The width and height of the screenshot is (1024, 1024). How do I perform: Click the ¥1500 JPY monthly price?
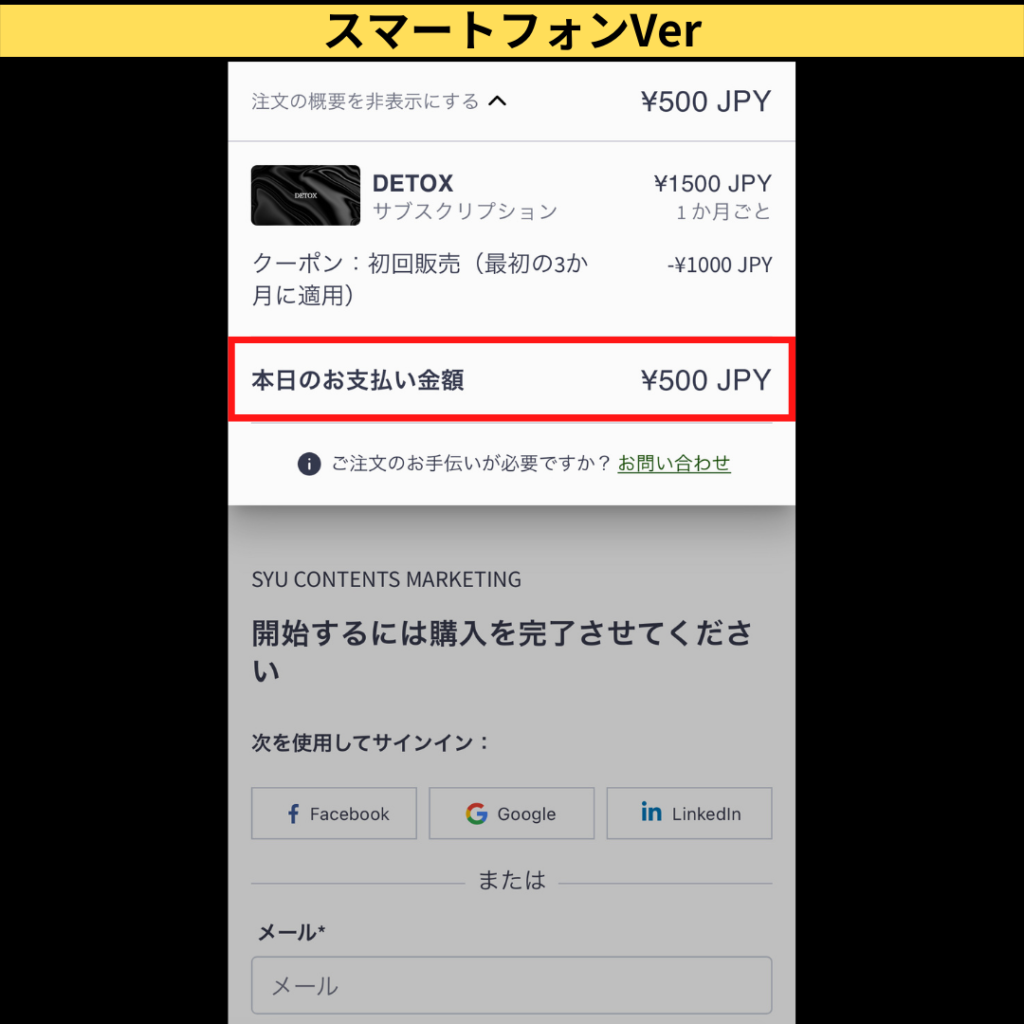click(712, 184)
